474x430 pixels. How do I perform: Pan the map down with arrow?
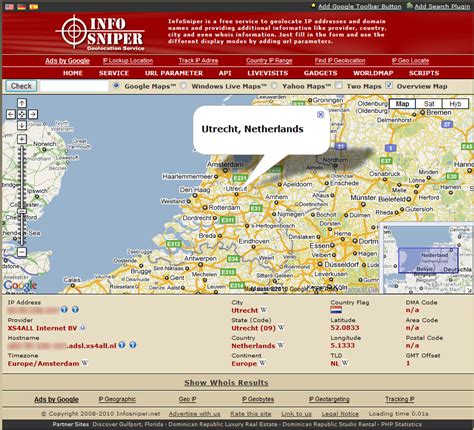(x=22, y=125)
